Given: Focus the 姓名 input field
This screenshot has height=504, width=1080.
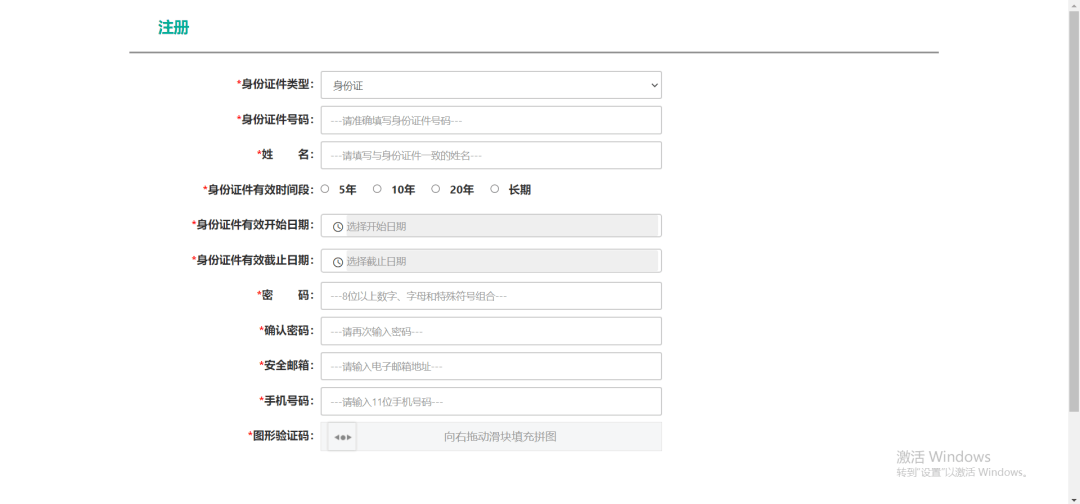Looking at the screenshot, I should (x=490, y=155).
